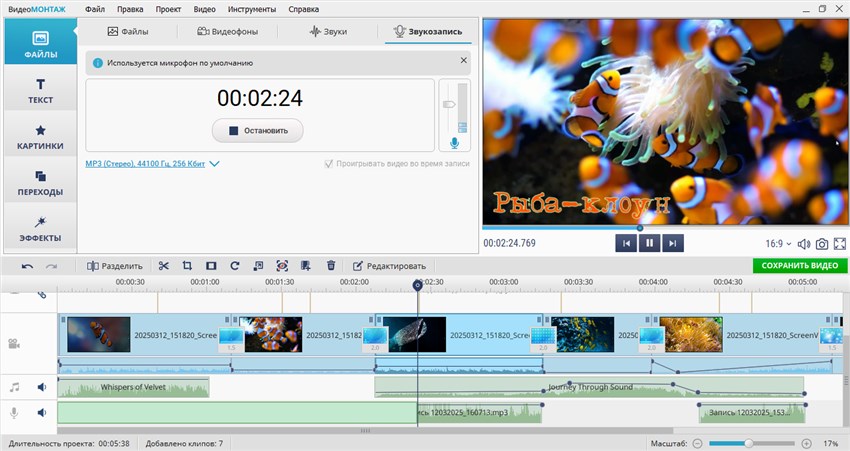
Task: Click the green Сохранить видео button
Action: tap(799, 266)
